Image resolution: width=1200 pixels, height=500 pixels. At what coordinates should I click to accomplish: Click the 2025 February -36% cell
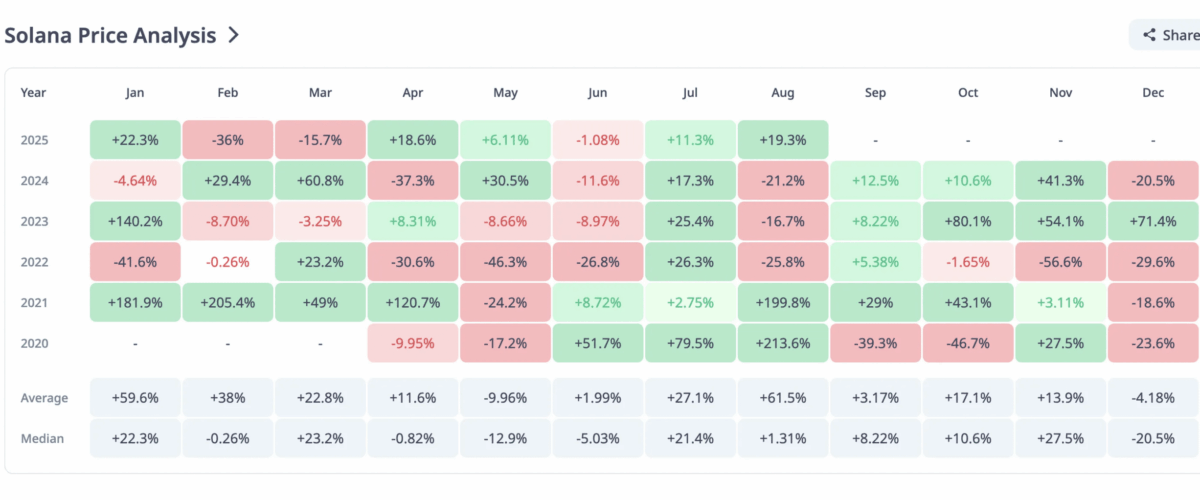(x=227, y=140)
